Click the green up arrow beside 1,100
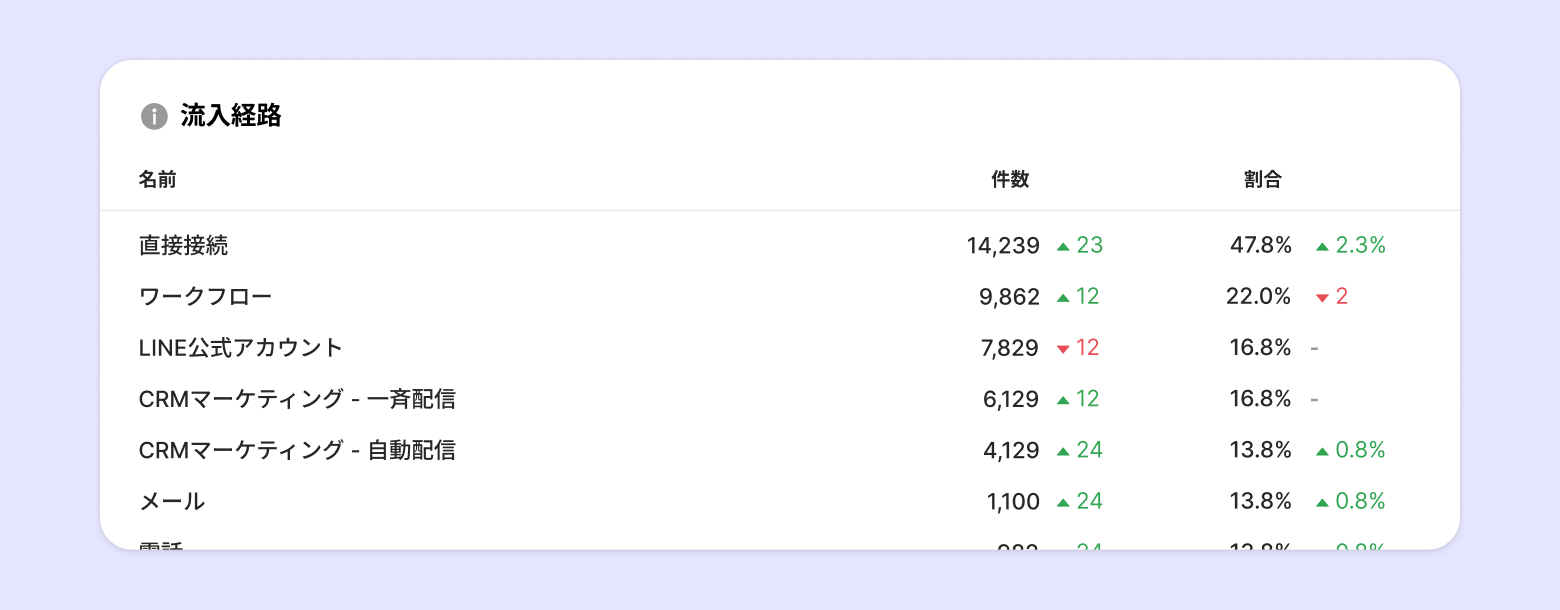 [x=1063, y=502]
